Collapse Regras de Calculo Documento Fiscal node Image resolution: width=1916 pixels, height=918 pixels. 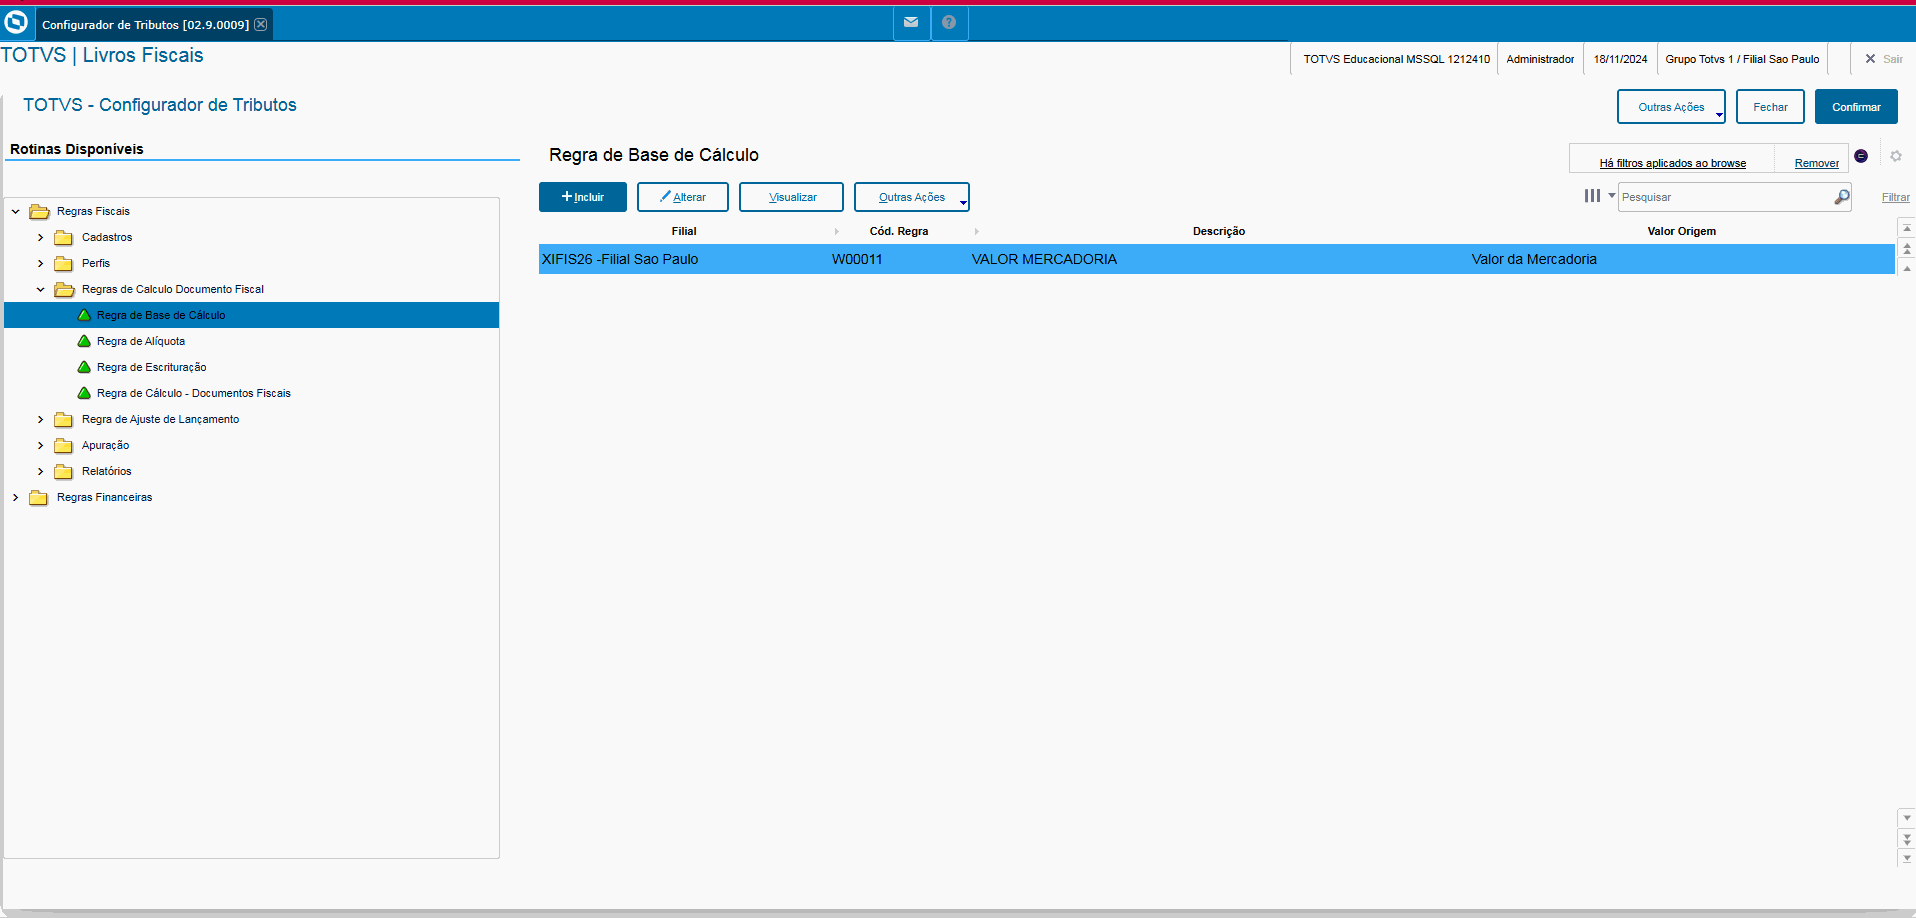(x=40, y=289)
